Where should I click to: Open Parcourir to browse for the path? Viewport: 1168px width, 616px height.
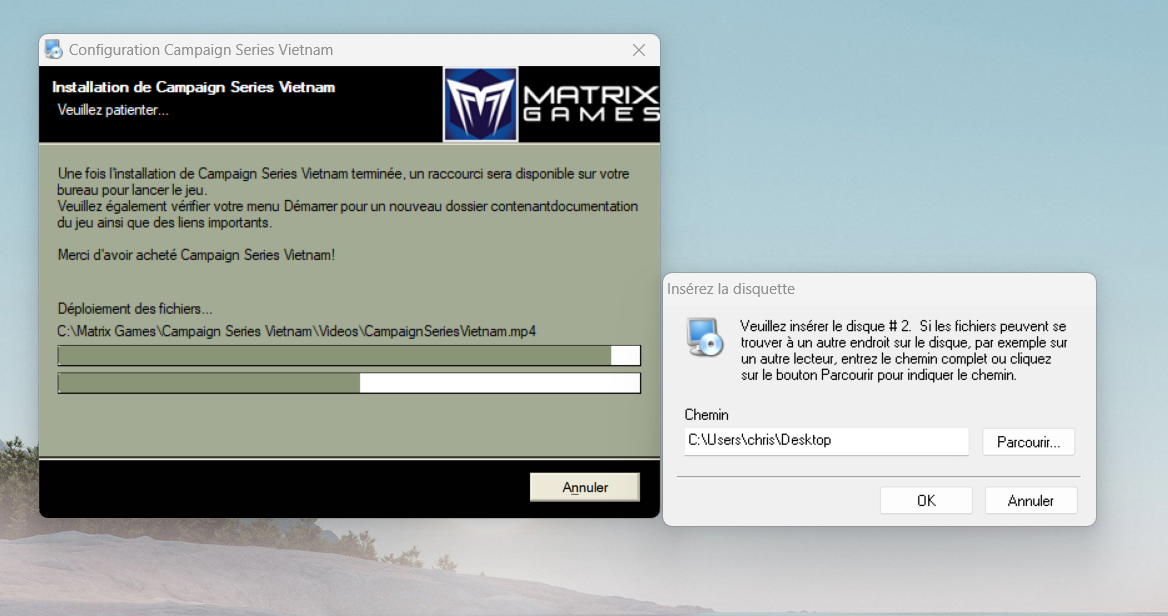point(1028,442)
